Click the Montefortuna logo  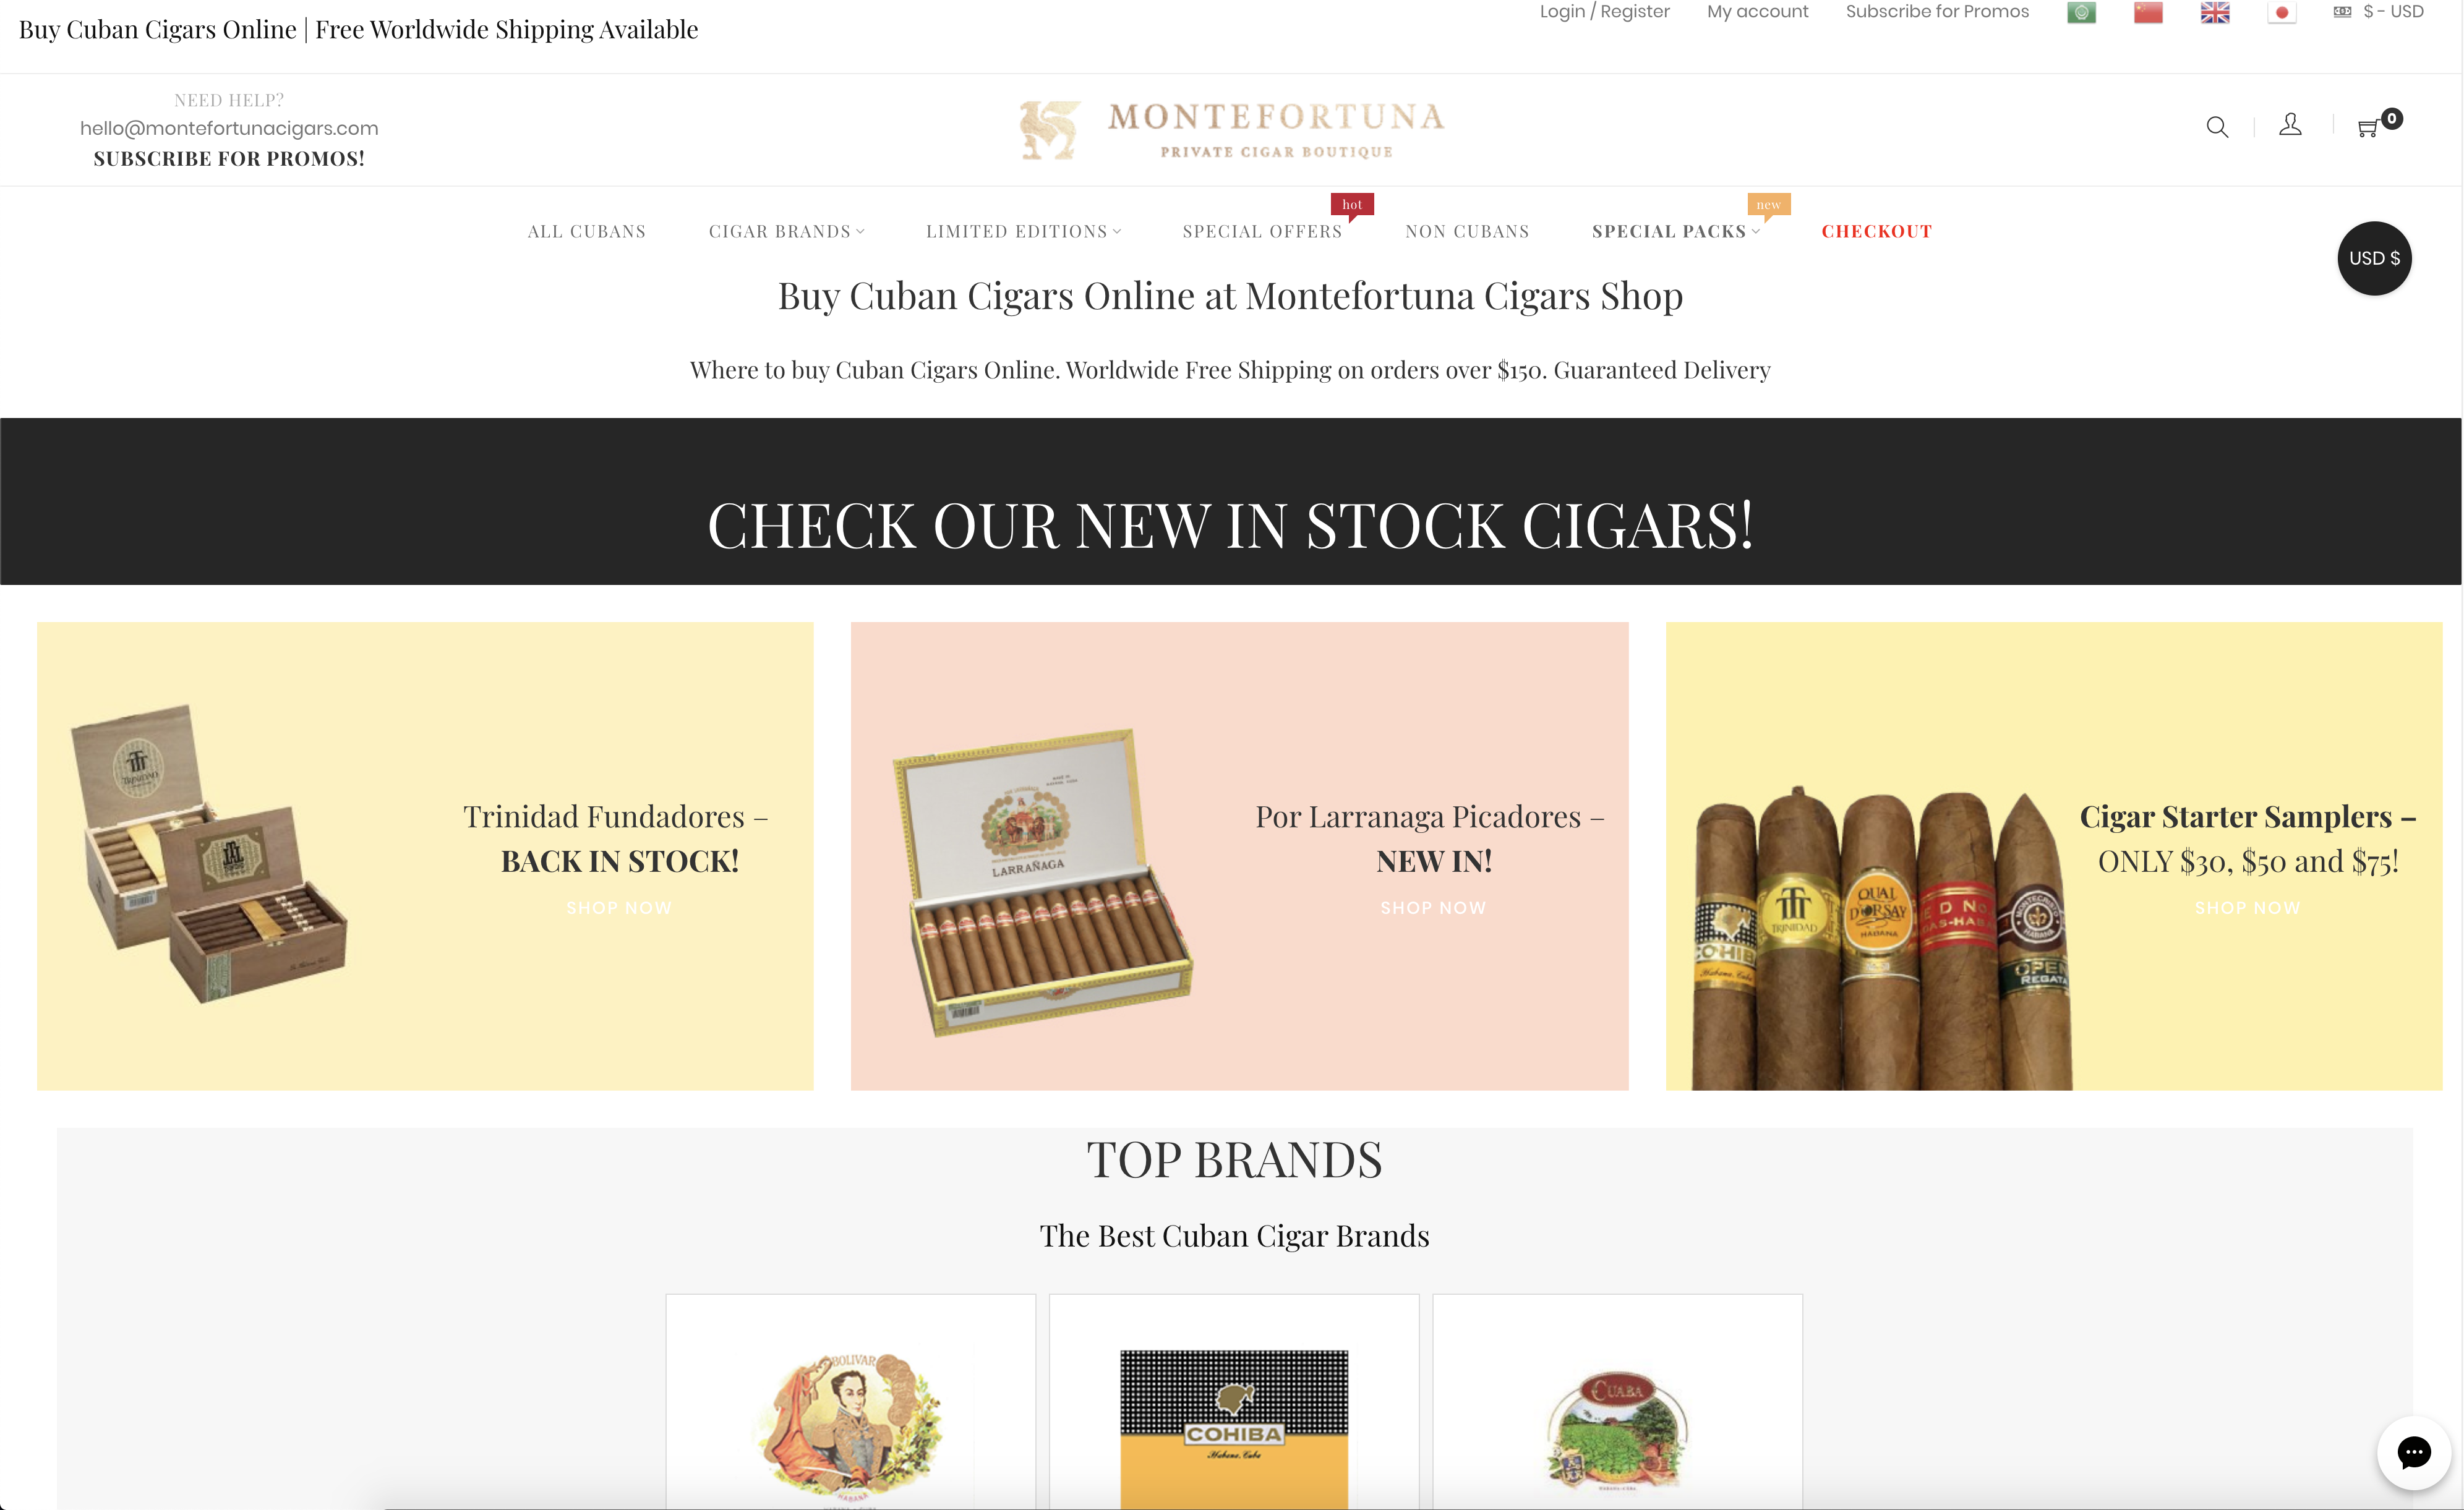point(1232,130)
